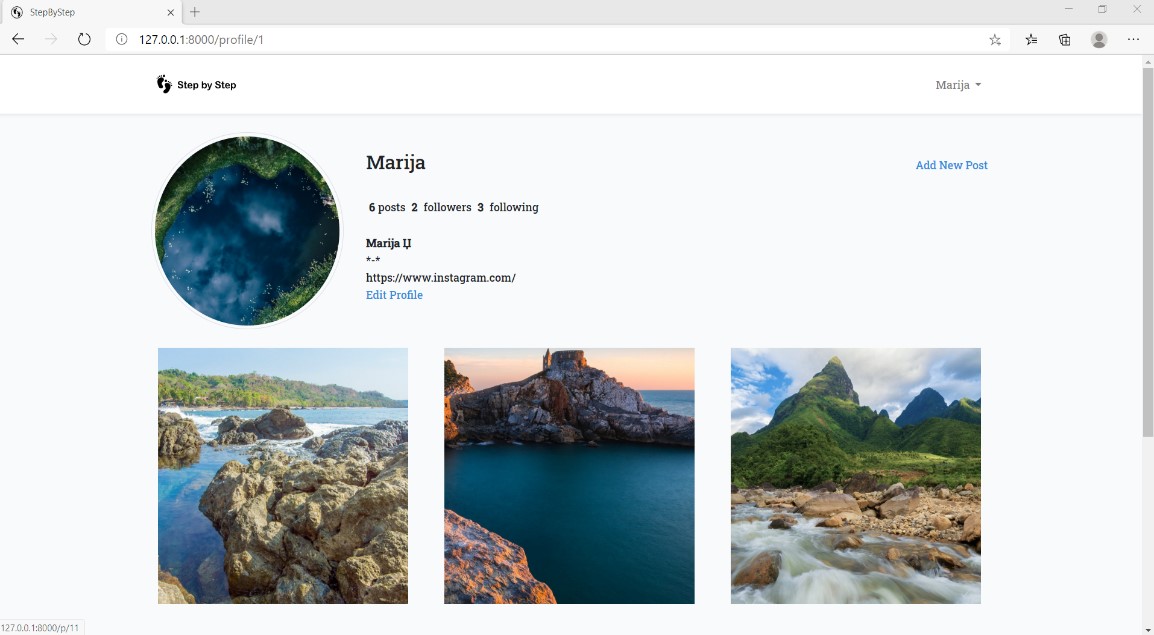This screenshot has height=635, width=1154.
Task: Click the instagram.com link in the bio
Action: click(x=441, y=277)
